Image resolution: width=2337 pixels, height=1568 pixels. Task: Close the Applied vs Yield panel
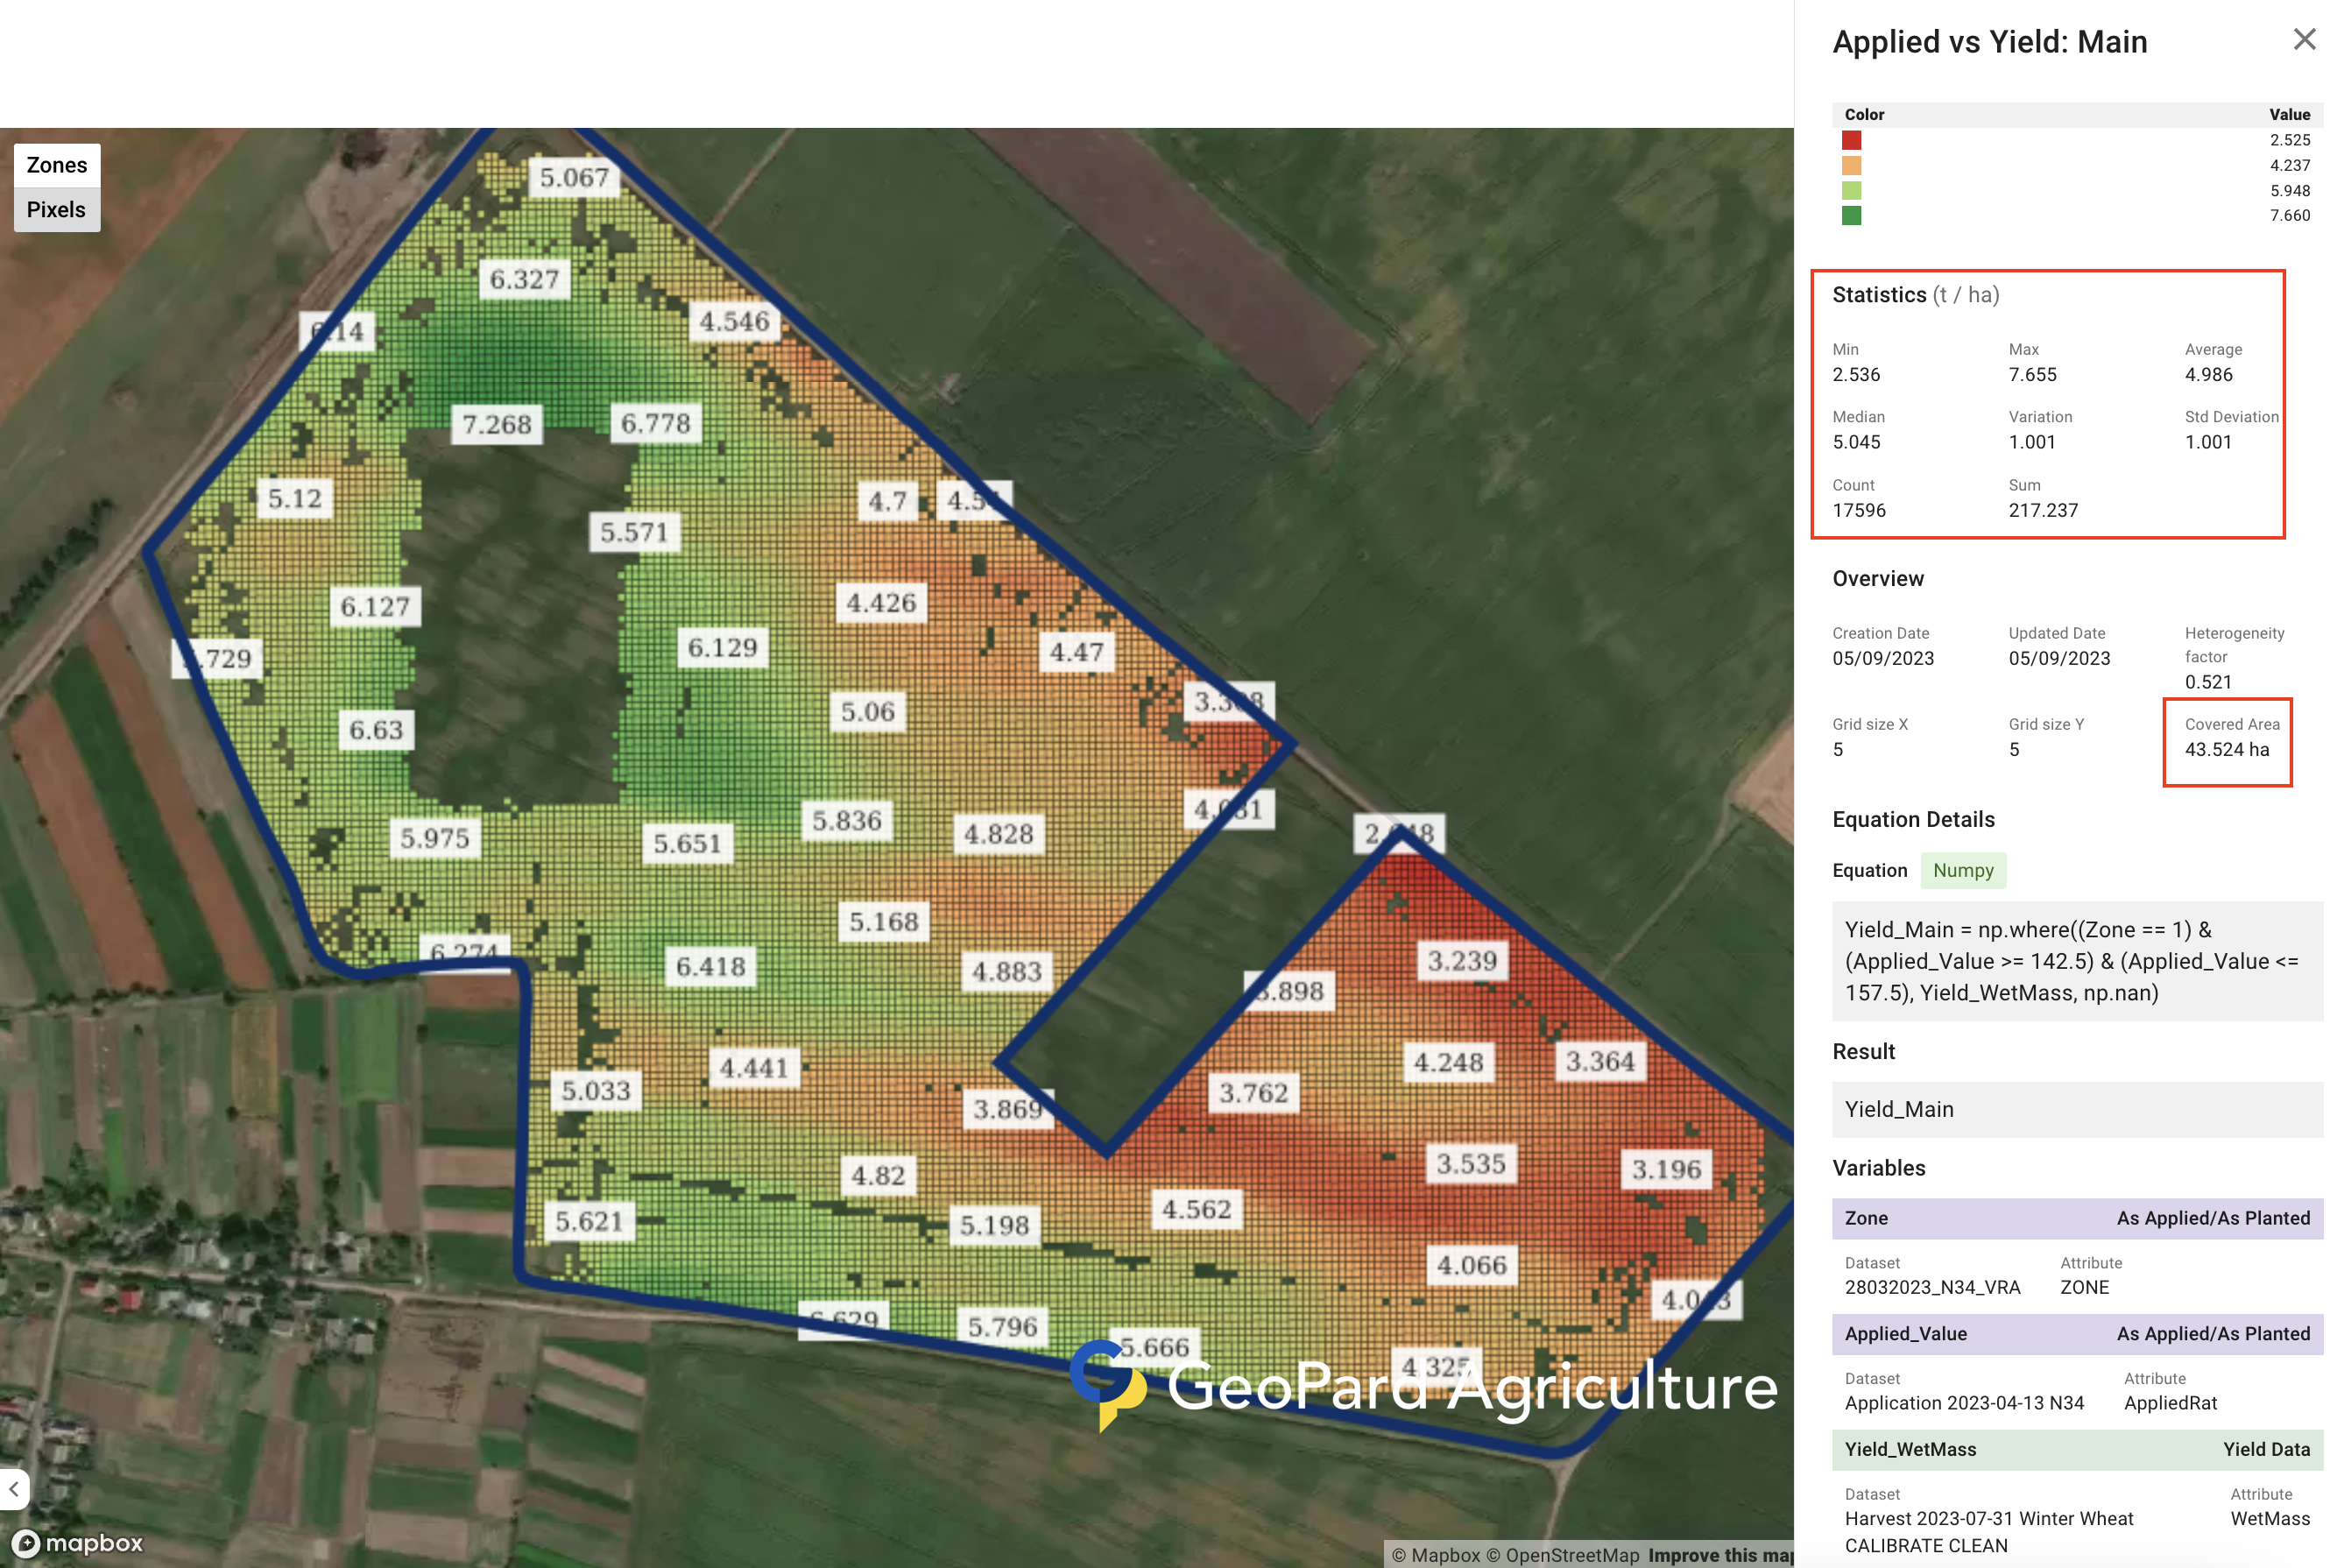[x=2303, y=39]
